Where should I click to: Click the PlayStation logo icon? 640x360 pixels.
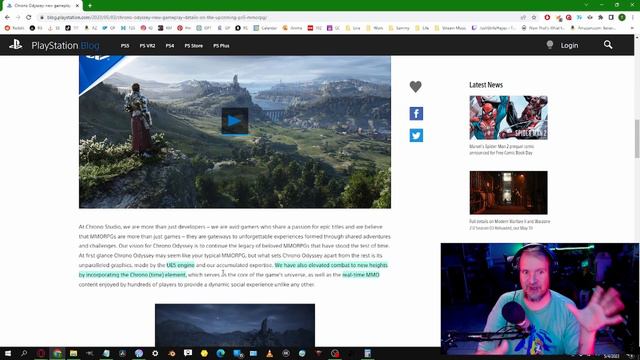point(16,44)
